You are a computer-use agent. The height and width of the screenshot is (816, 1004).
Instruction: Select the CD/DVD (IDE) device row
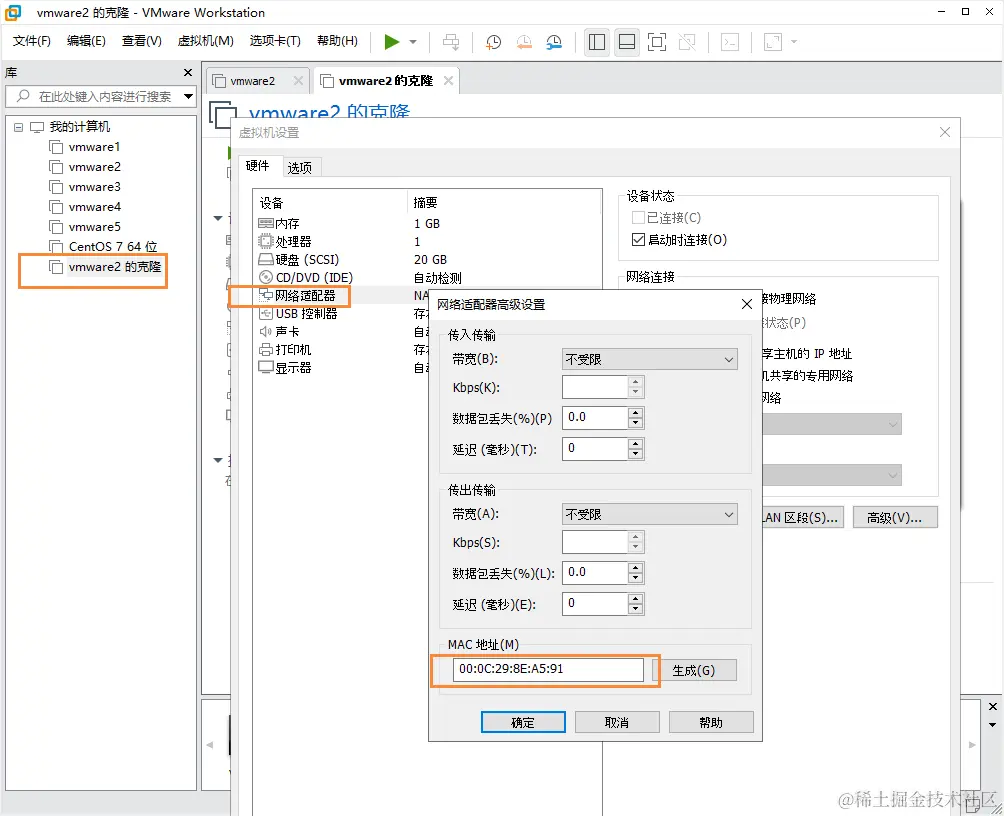pos(427,277)
